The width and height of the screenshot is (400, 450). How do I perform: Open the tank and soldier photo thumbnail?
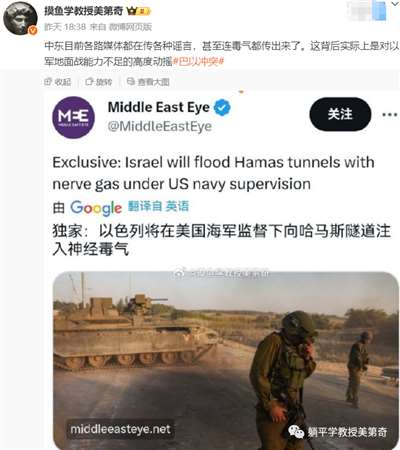tap(226, 360)
